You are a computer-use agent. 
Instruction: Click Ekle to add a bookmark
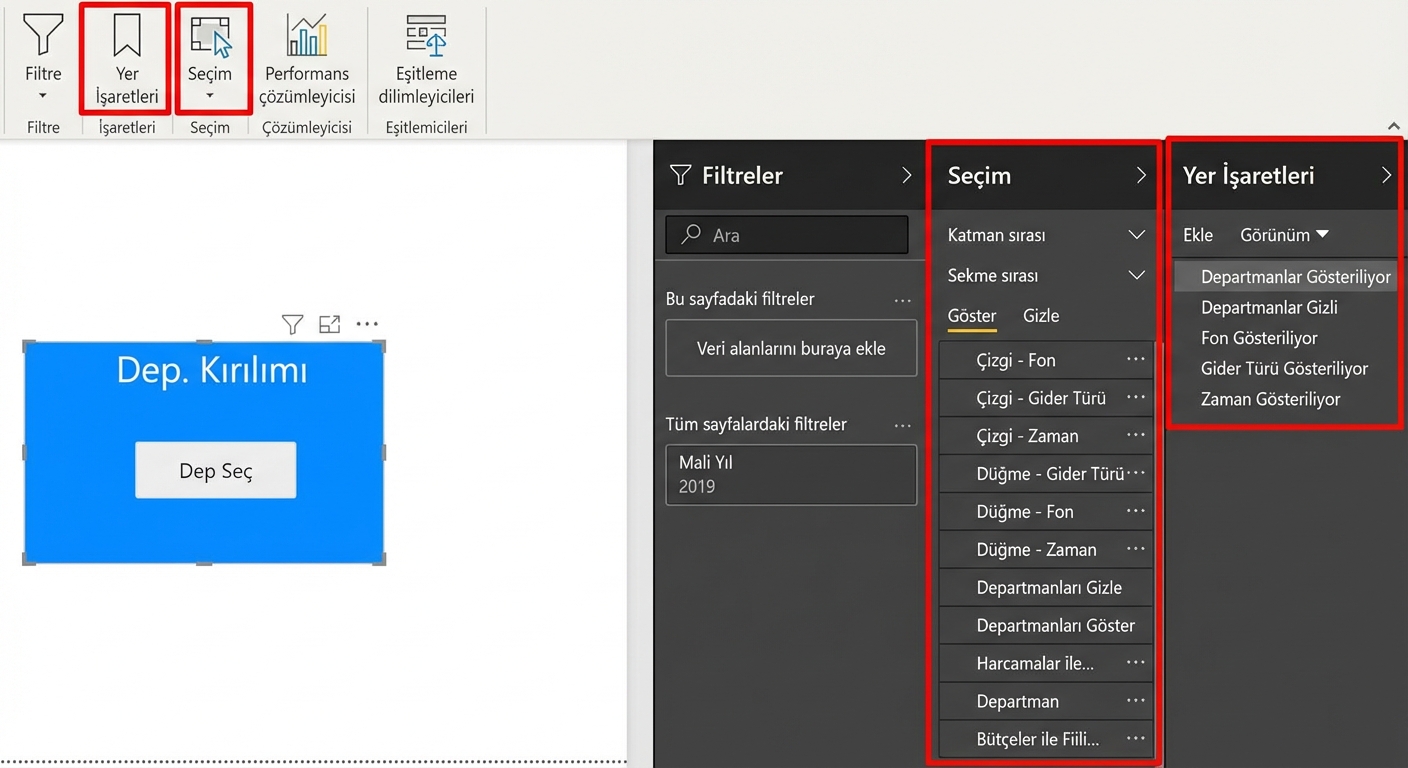click(1197, 235)
